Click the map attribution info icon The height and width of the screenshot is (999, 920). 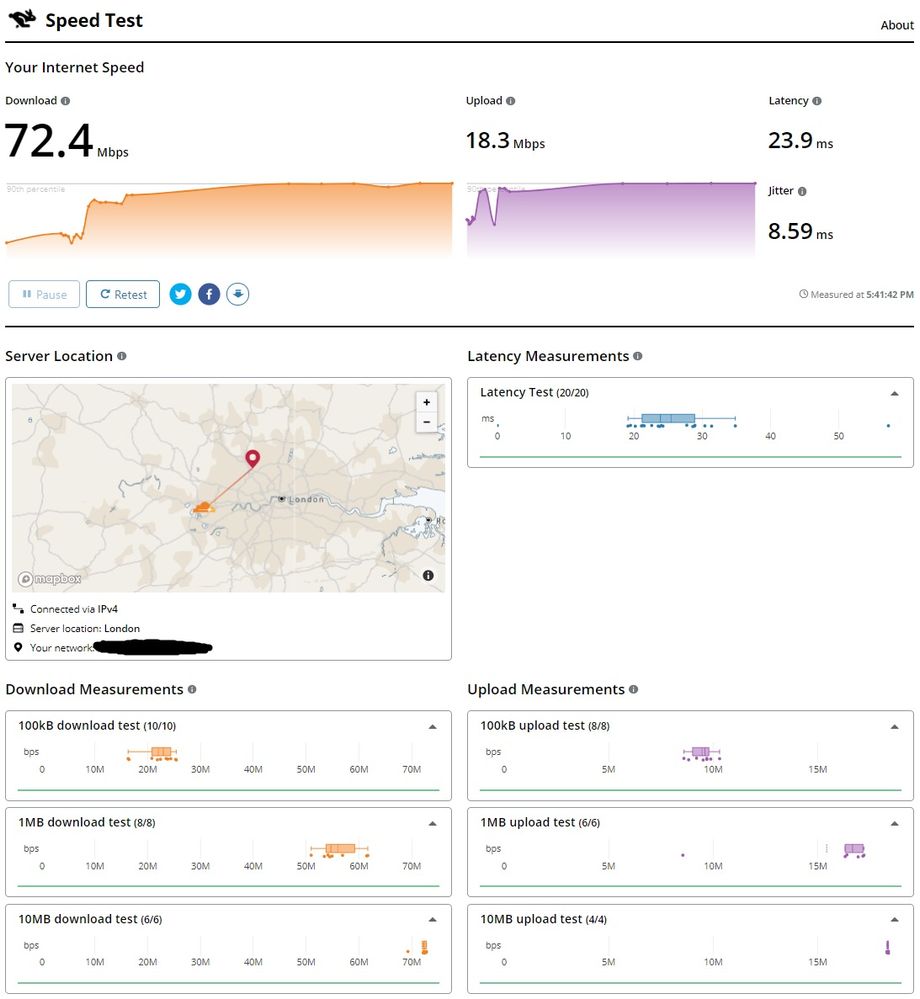coord(428,576)
